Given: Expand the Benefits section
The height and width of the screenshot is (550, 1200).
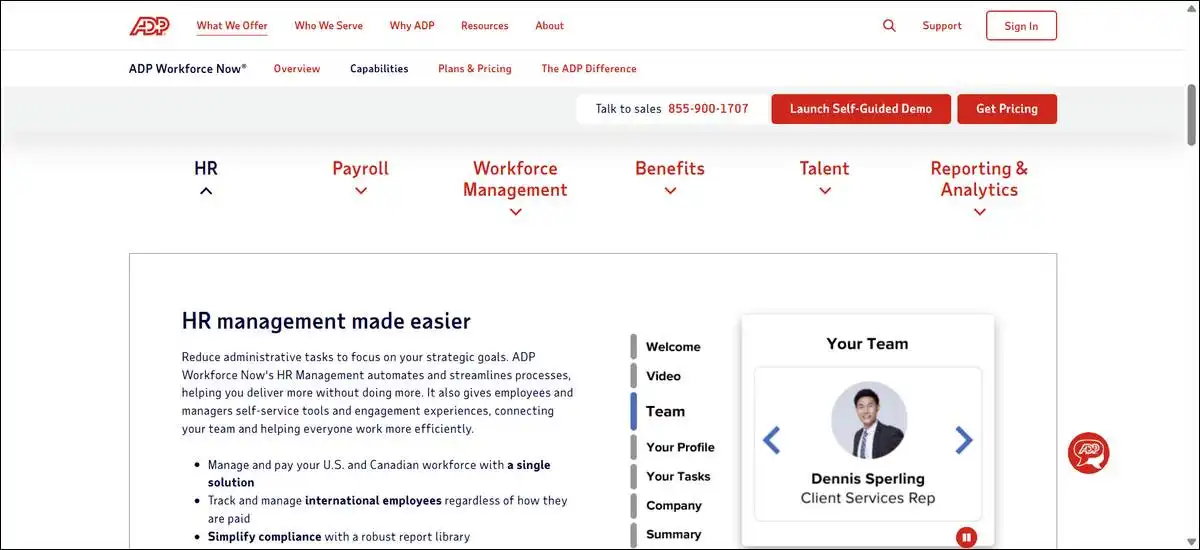Looking at the screenshot, I should pyautogui.click(x=670, y=178).
